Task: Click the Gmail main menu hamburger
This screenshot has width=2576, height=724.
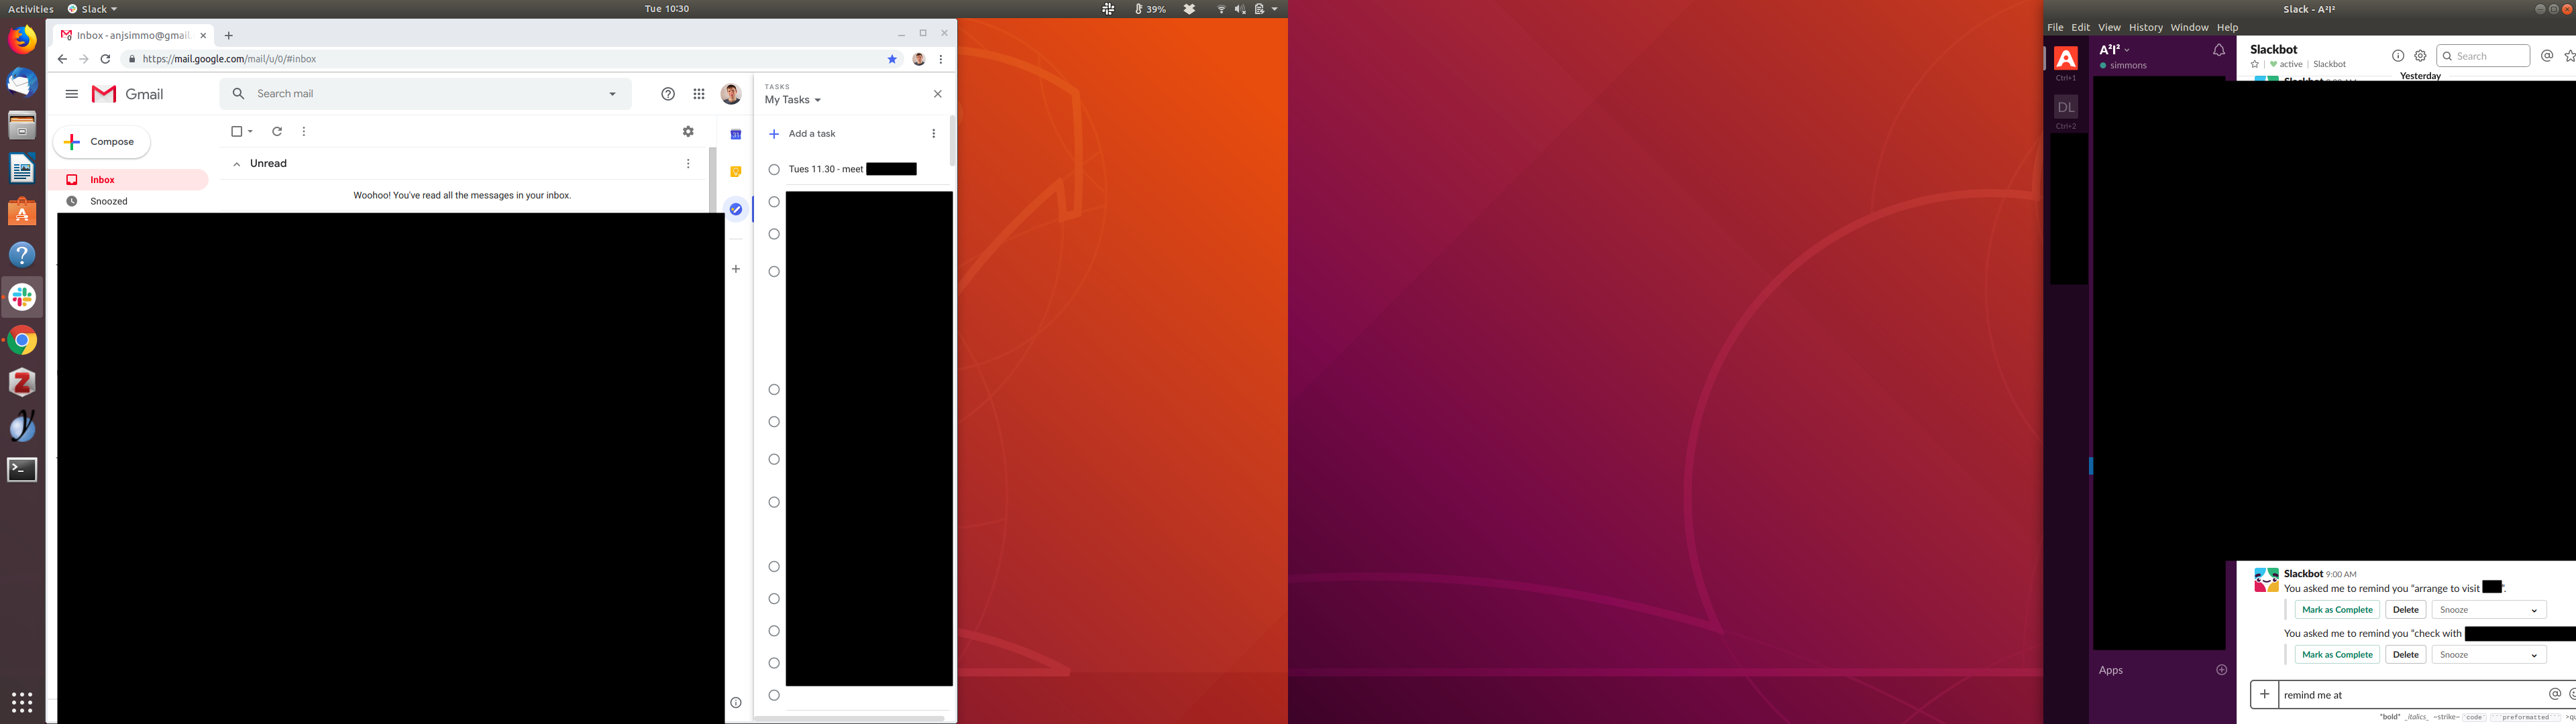Action: tap(71, 94)
